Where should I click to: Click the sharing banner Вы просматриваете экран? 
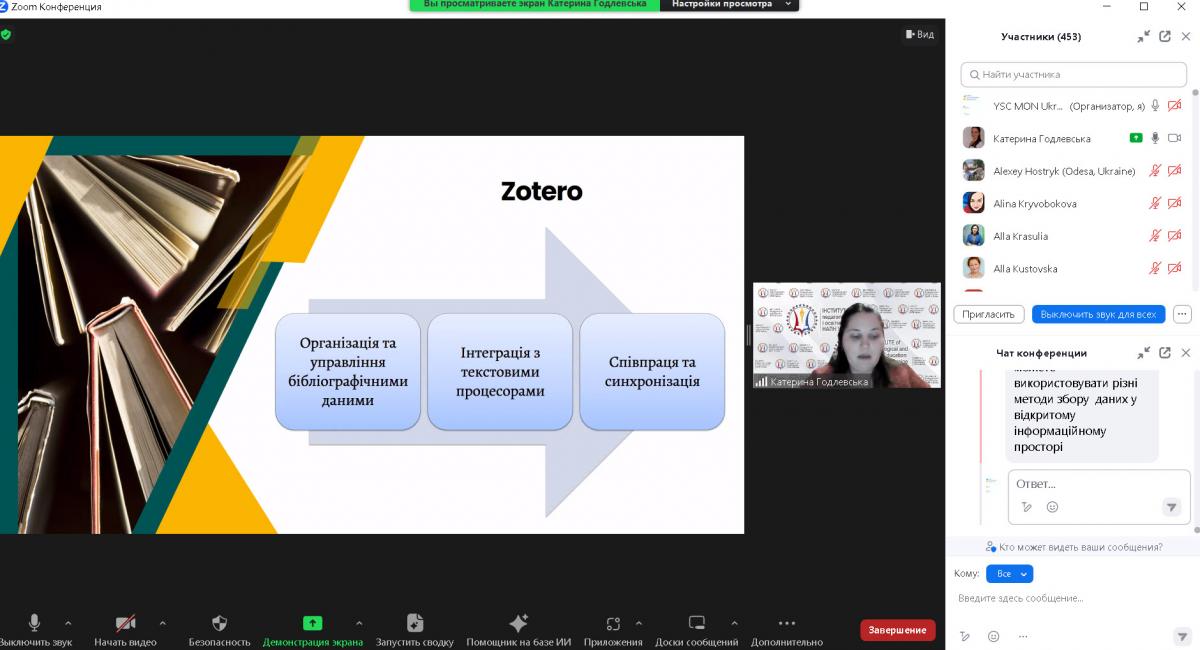click(535, 4)
